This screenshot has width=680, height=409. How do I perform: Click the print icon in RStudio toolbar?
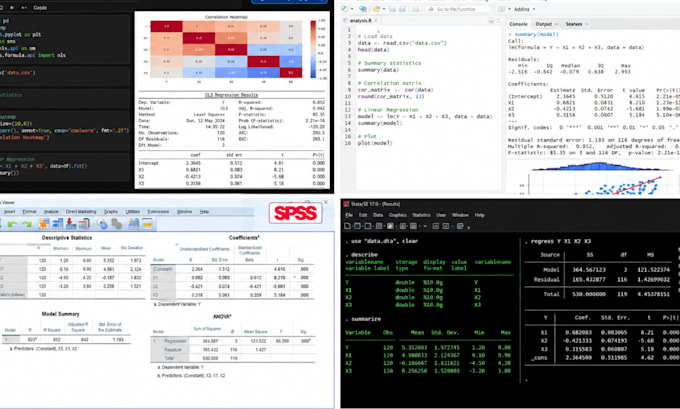pos(416,9)
